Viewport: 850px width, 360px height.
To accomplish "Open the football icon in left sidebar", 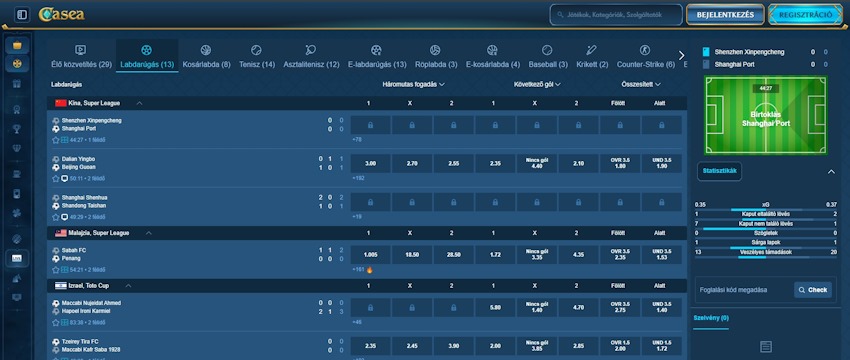I will pos(17,239).
